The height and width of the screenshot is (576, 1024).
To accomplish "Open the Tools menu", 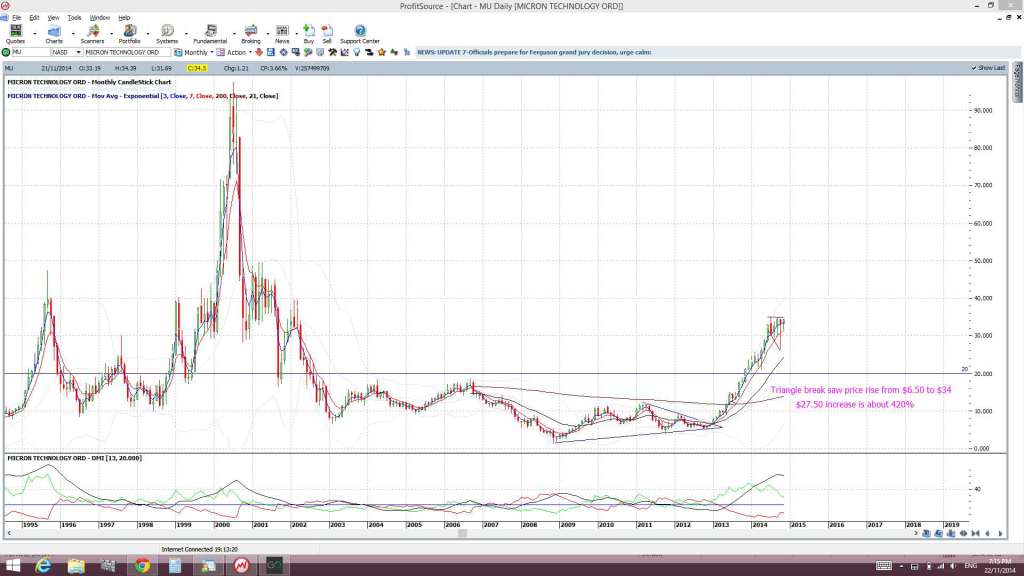I will click(x=74, y=18).
